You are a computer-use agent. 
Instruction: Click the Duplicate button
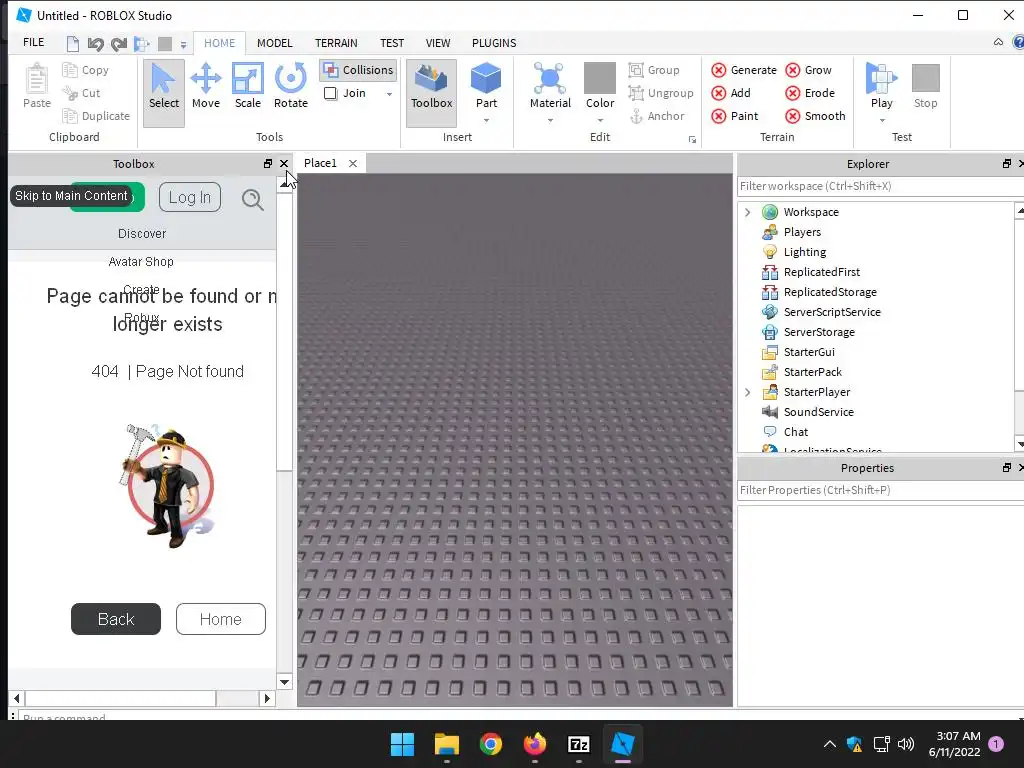(x=96, y=116)
